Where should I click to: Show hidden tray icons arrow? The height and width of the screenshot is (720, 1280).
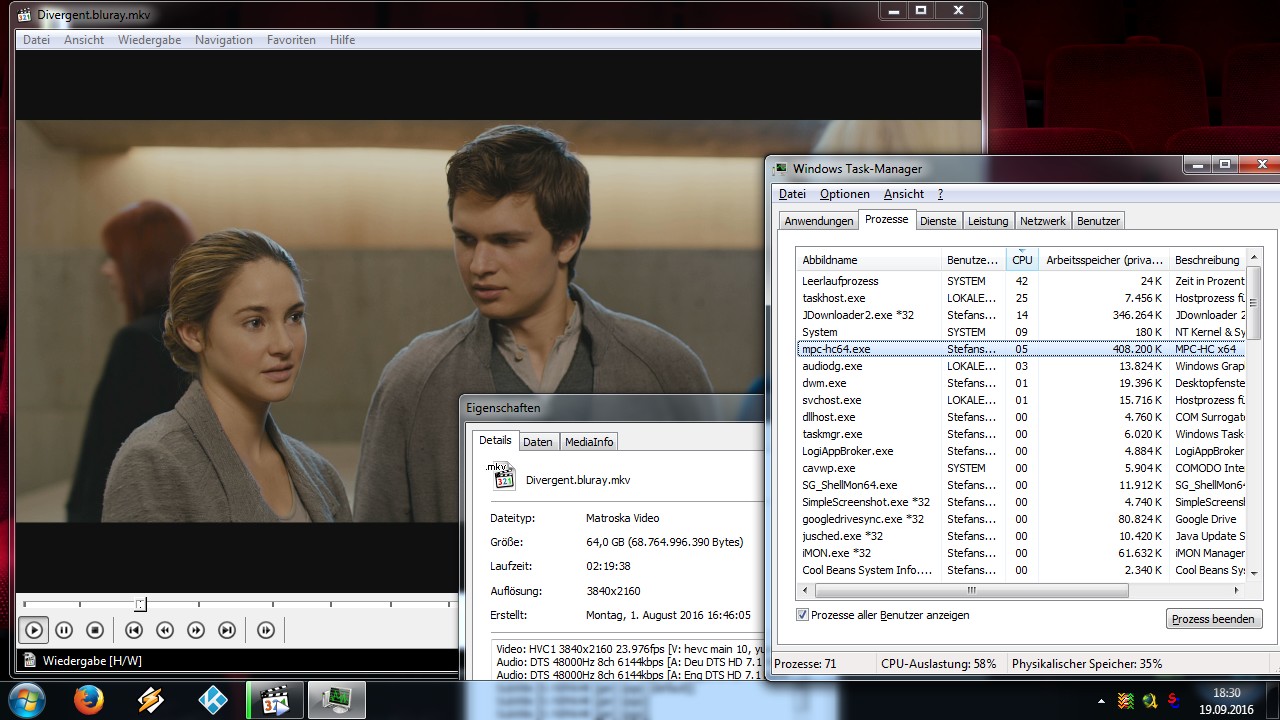[1101, 701]
